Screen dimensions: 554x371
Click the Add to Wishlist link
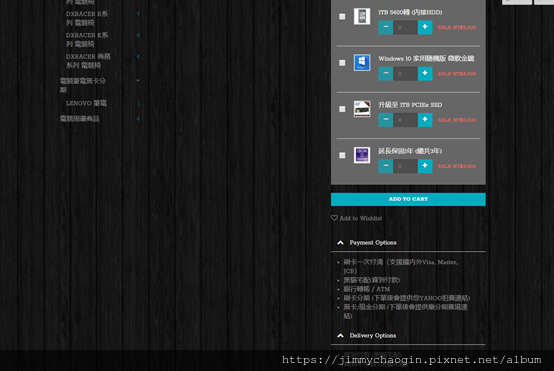click(361, 218)
